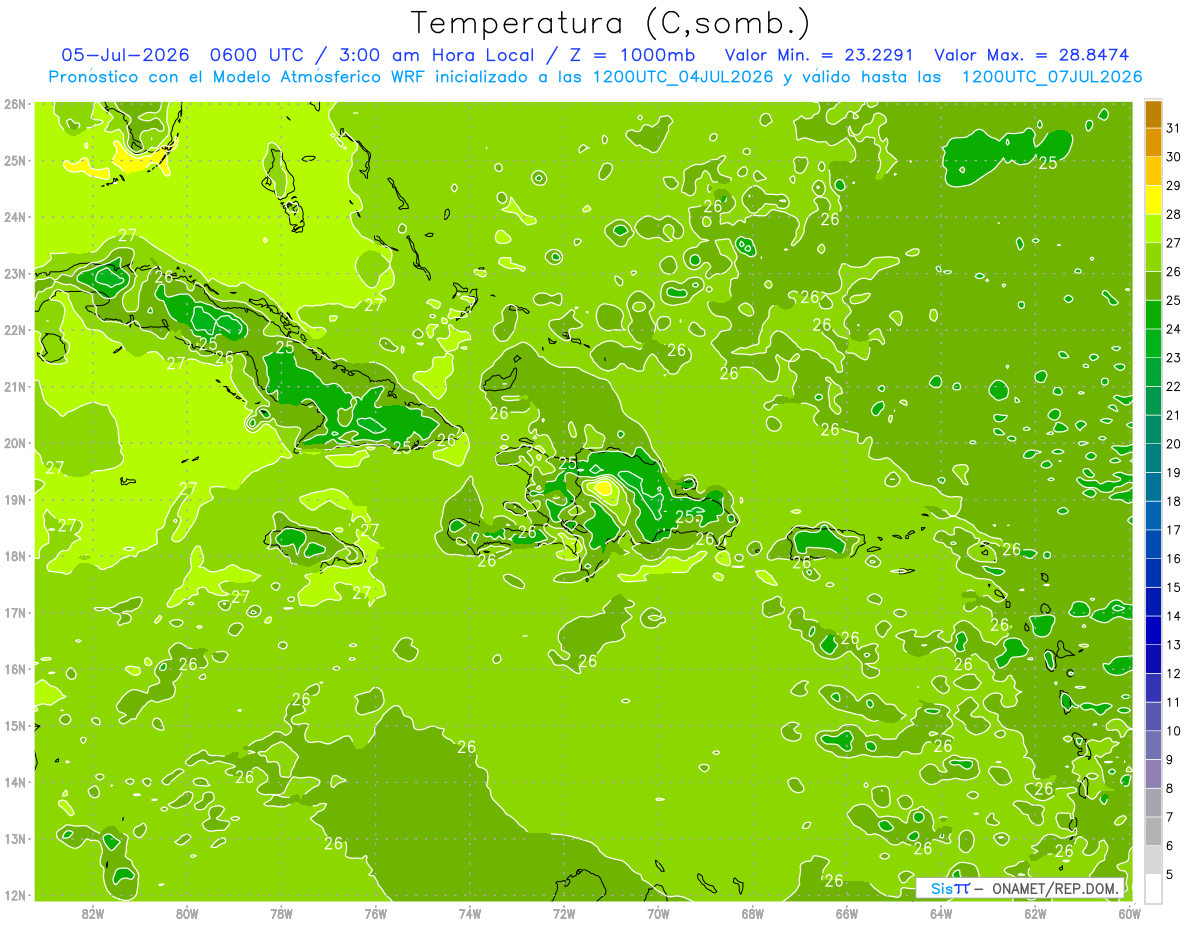Click legend value 31 on the color scale
The height and width of the screenshot is (927, 1200).
(x=1173, y=128)
